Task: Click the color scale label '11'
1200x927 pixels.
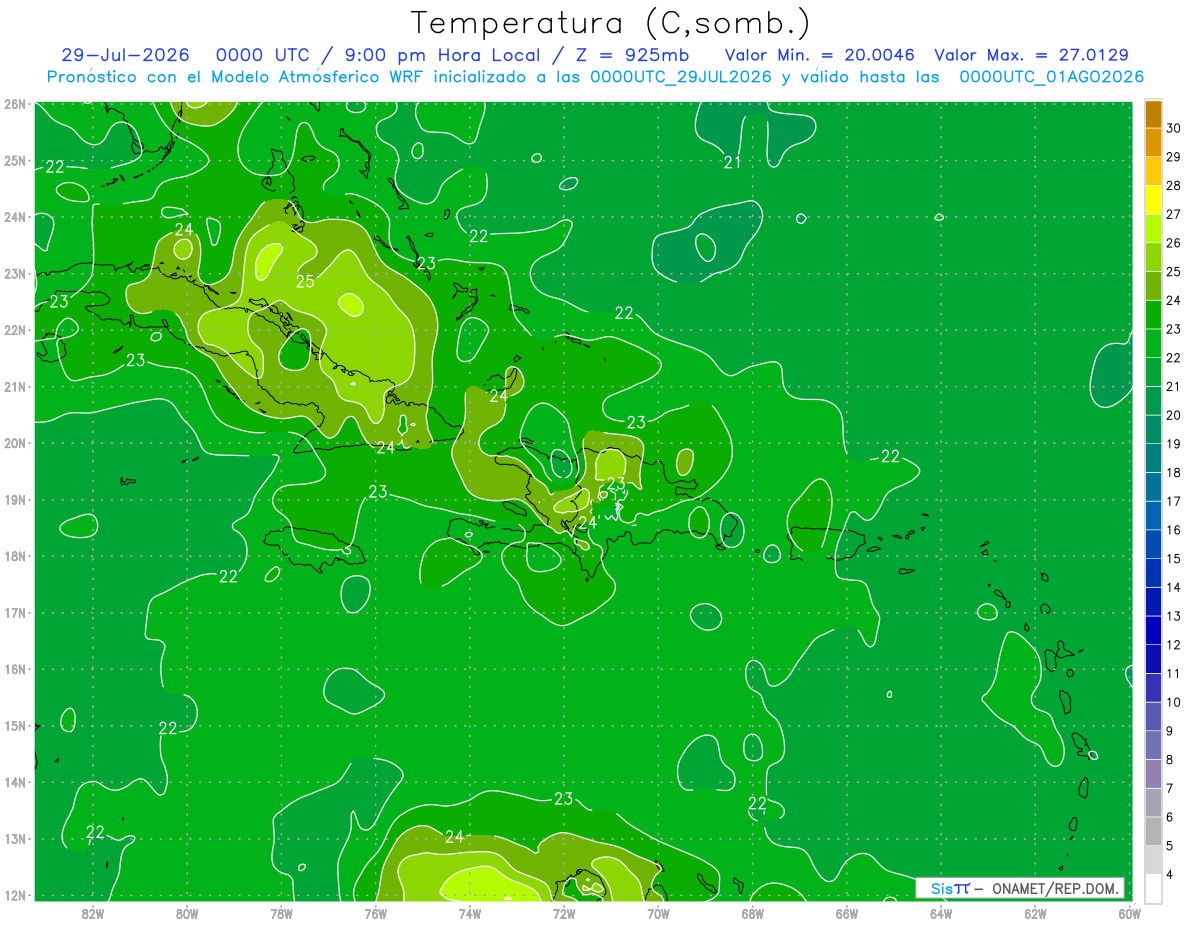Action: click(x=1173, y=673)
